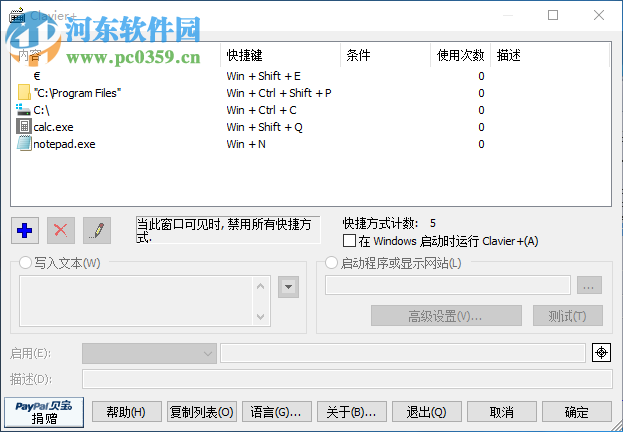
Task: Click the condition text field beside 启用
Action: 403,353
